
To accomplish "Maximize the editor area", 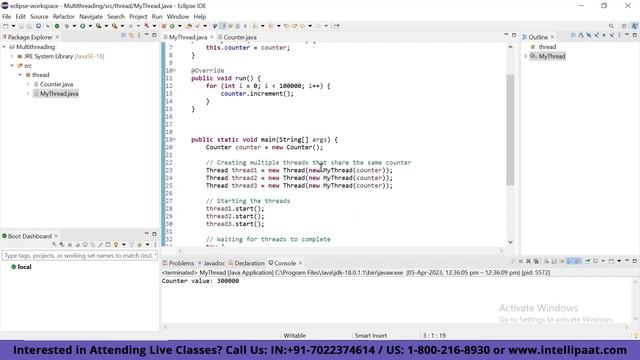I will [x=514, y=35].
